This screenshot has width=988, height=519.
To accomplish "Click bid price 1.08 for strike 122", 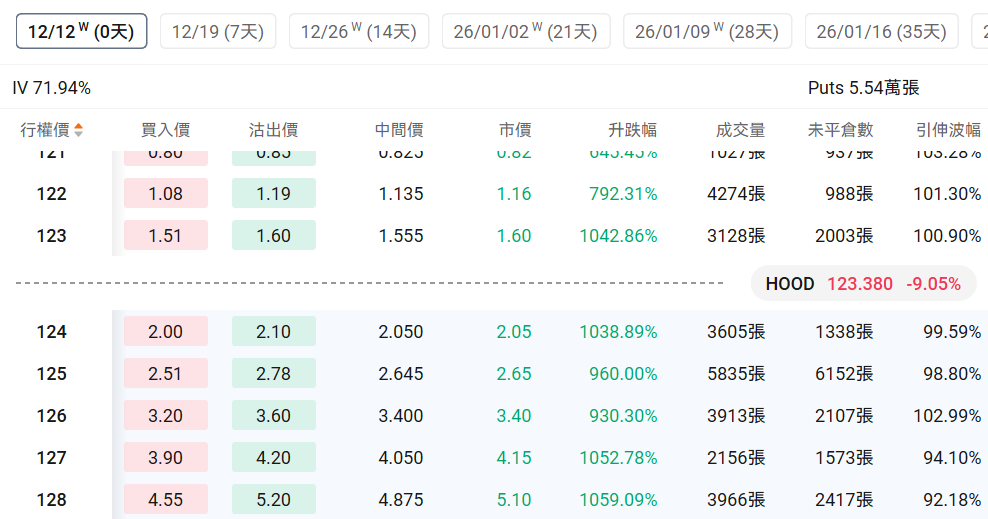I will coord(166,194).
